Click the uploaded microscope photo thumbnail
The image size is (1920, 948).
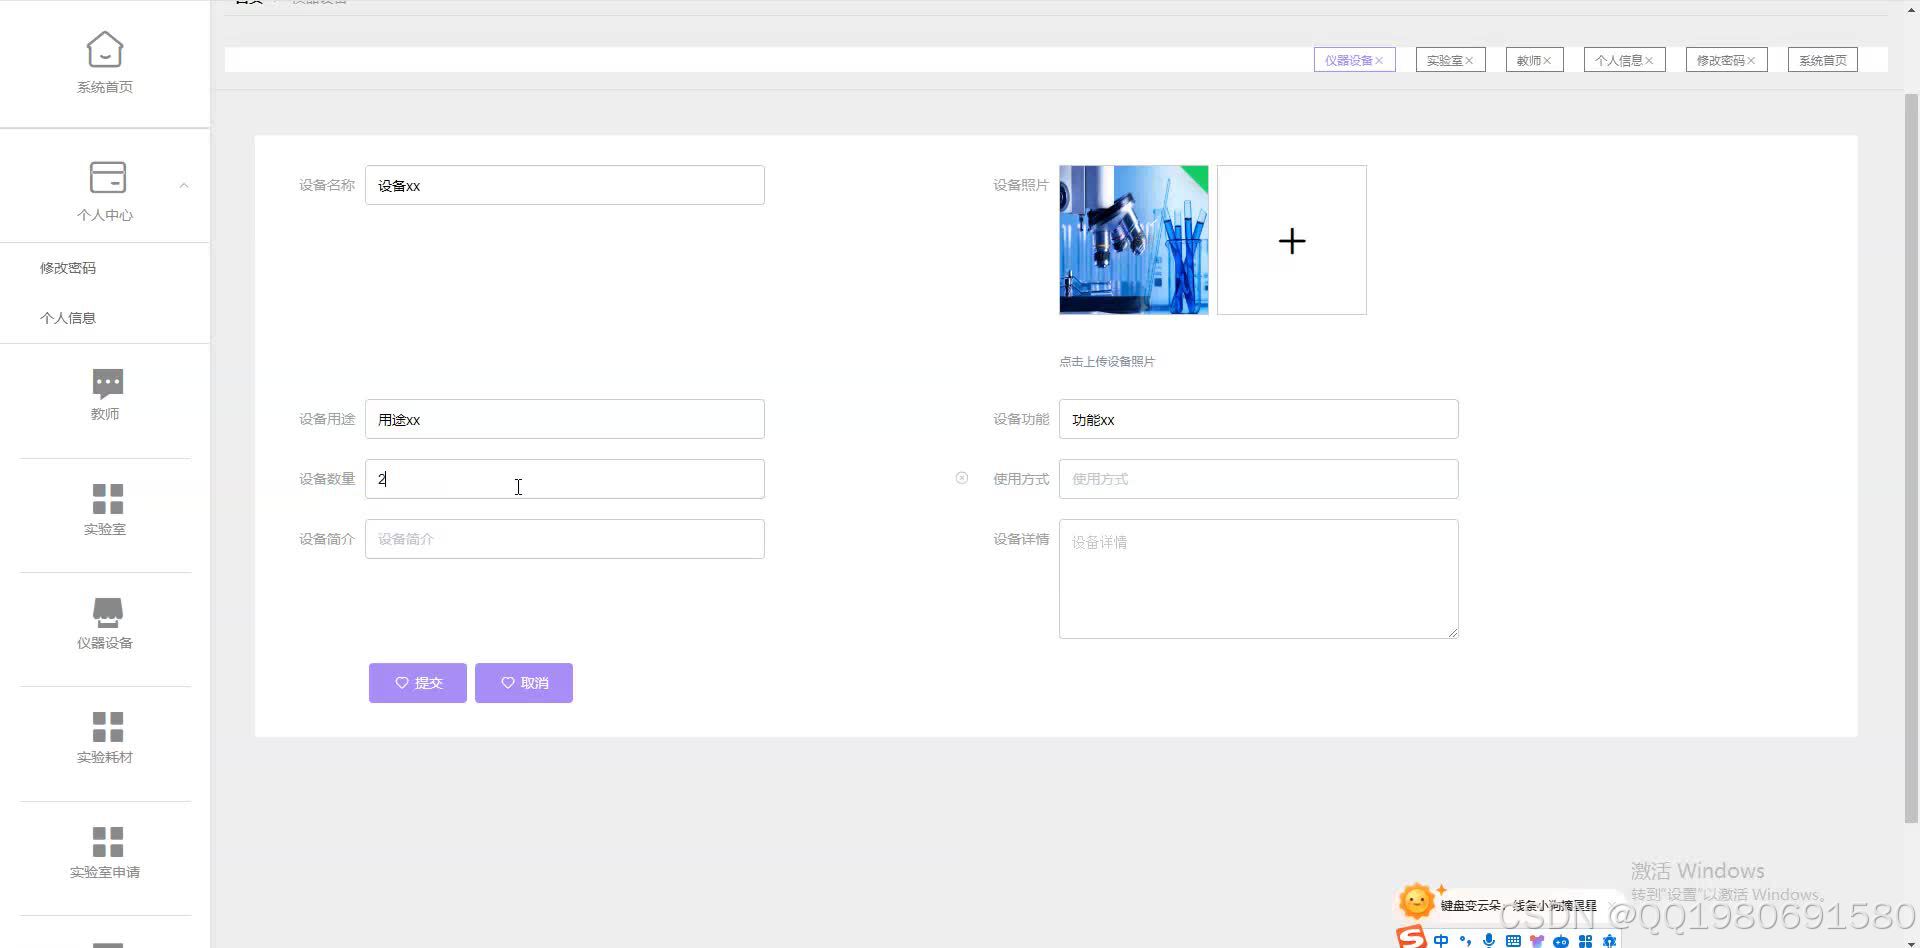click(x=1133, y=240)
